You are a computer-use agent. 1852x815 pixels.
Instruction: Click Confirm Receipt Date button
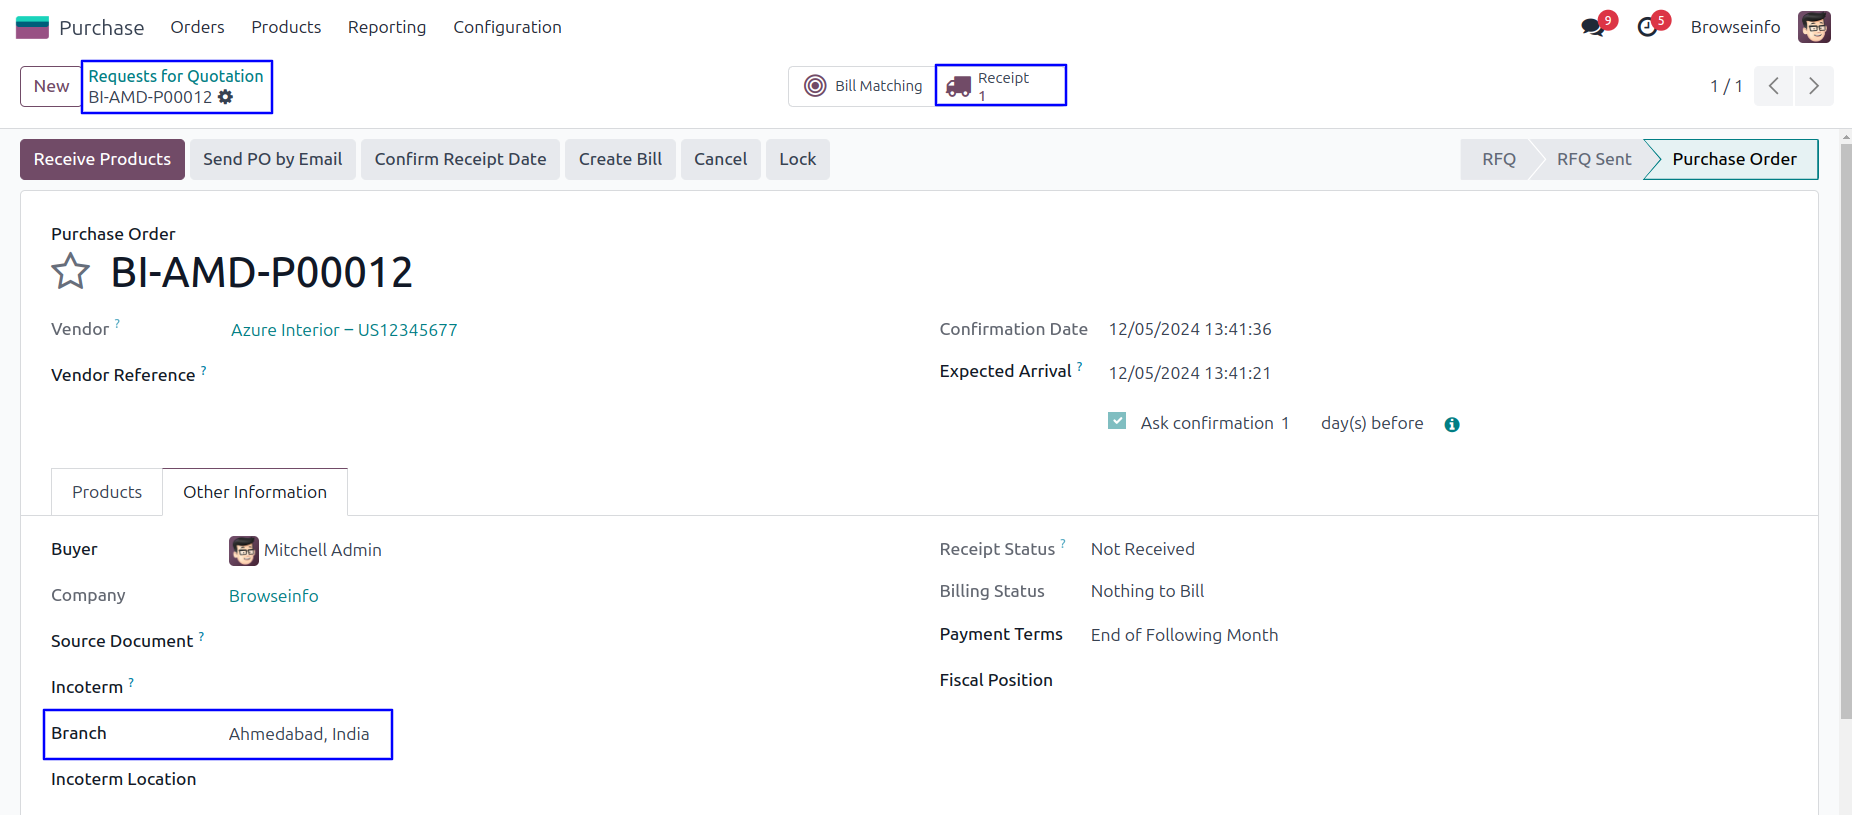[460, 159]
